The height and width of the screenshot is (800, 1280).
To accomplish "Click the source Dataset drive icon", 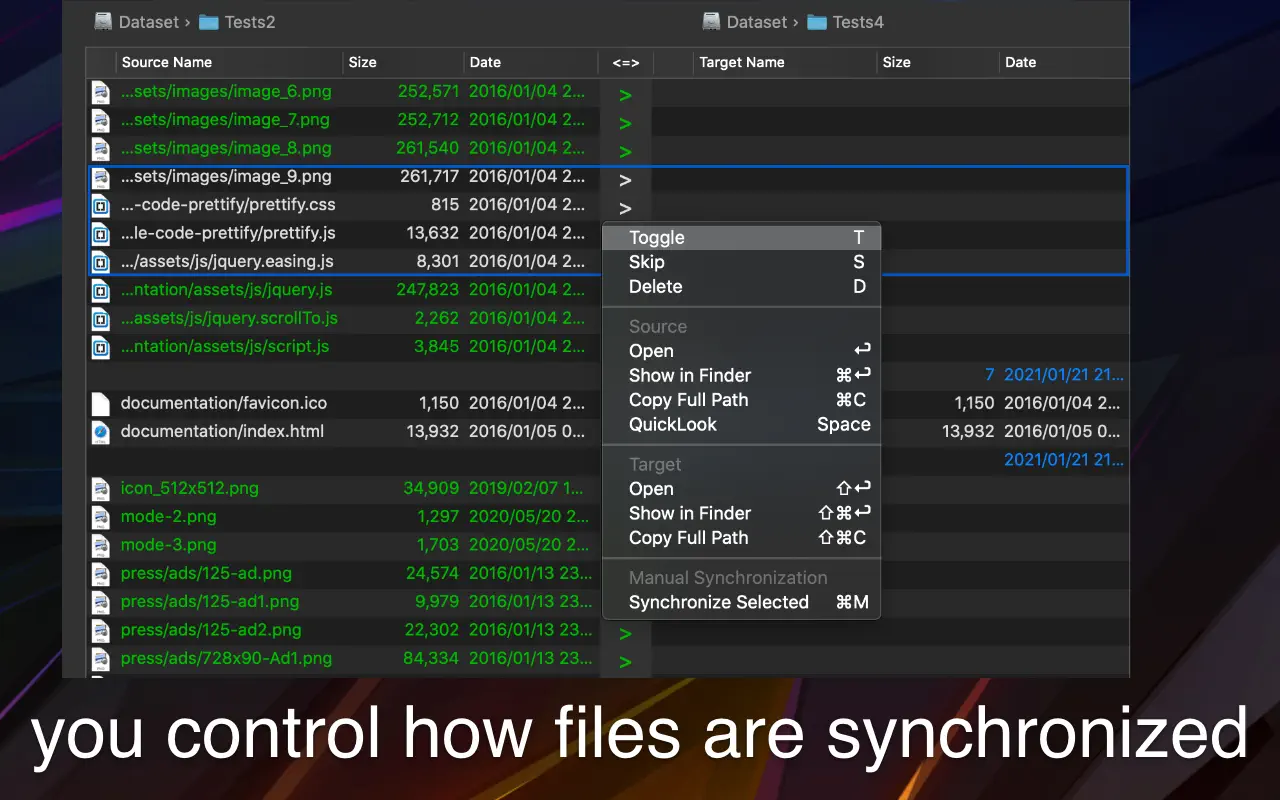I will (x=103, y=22).
